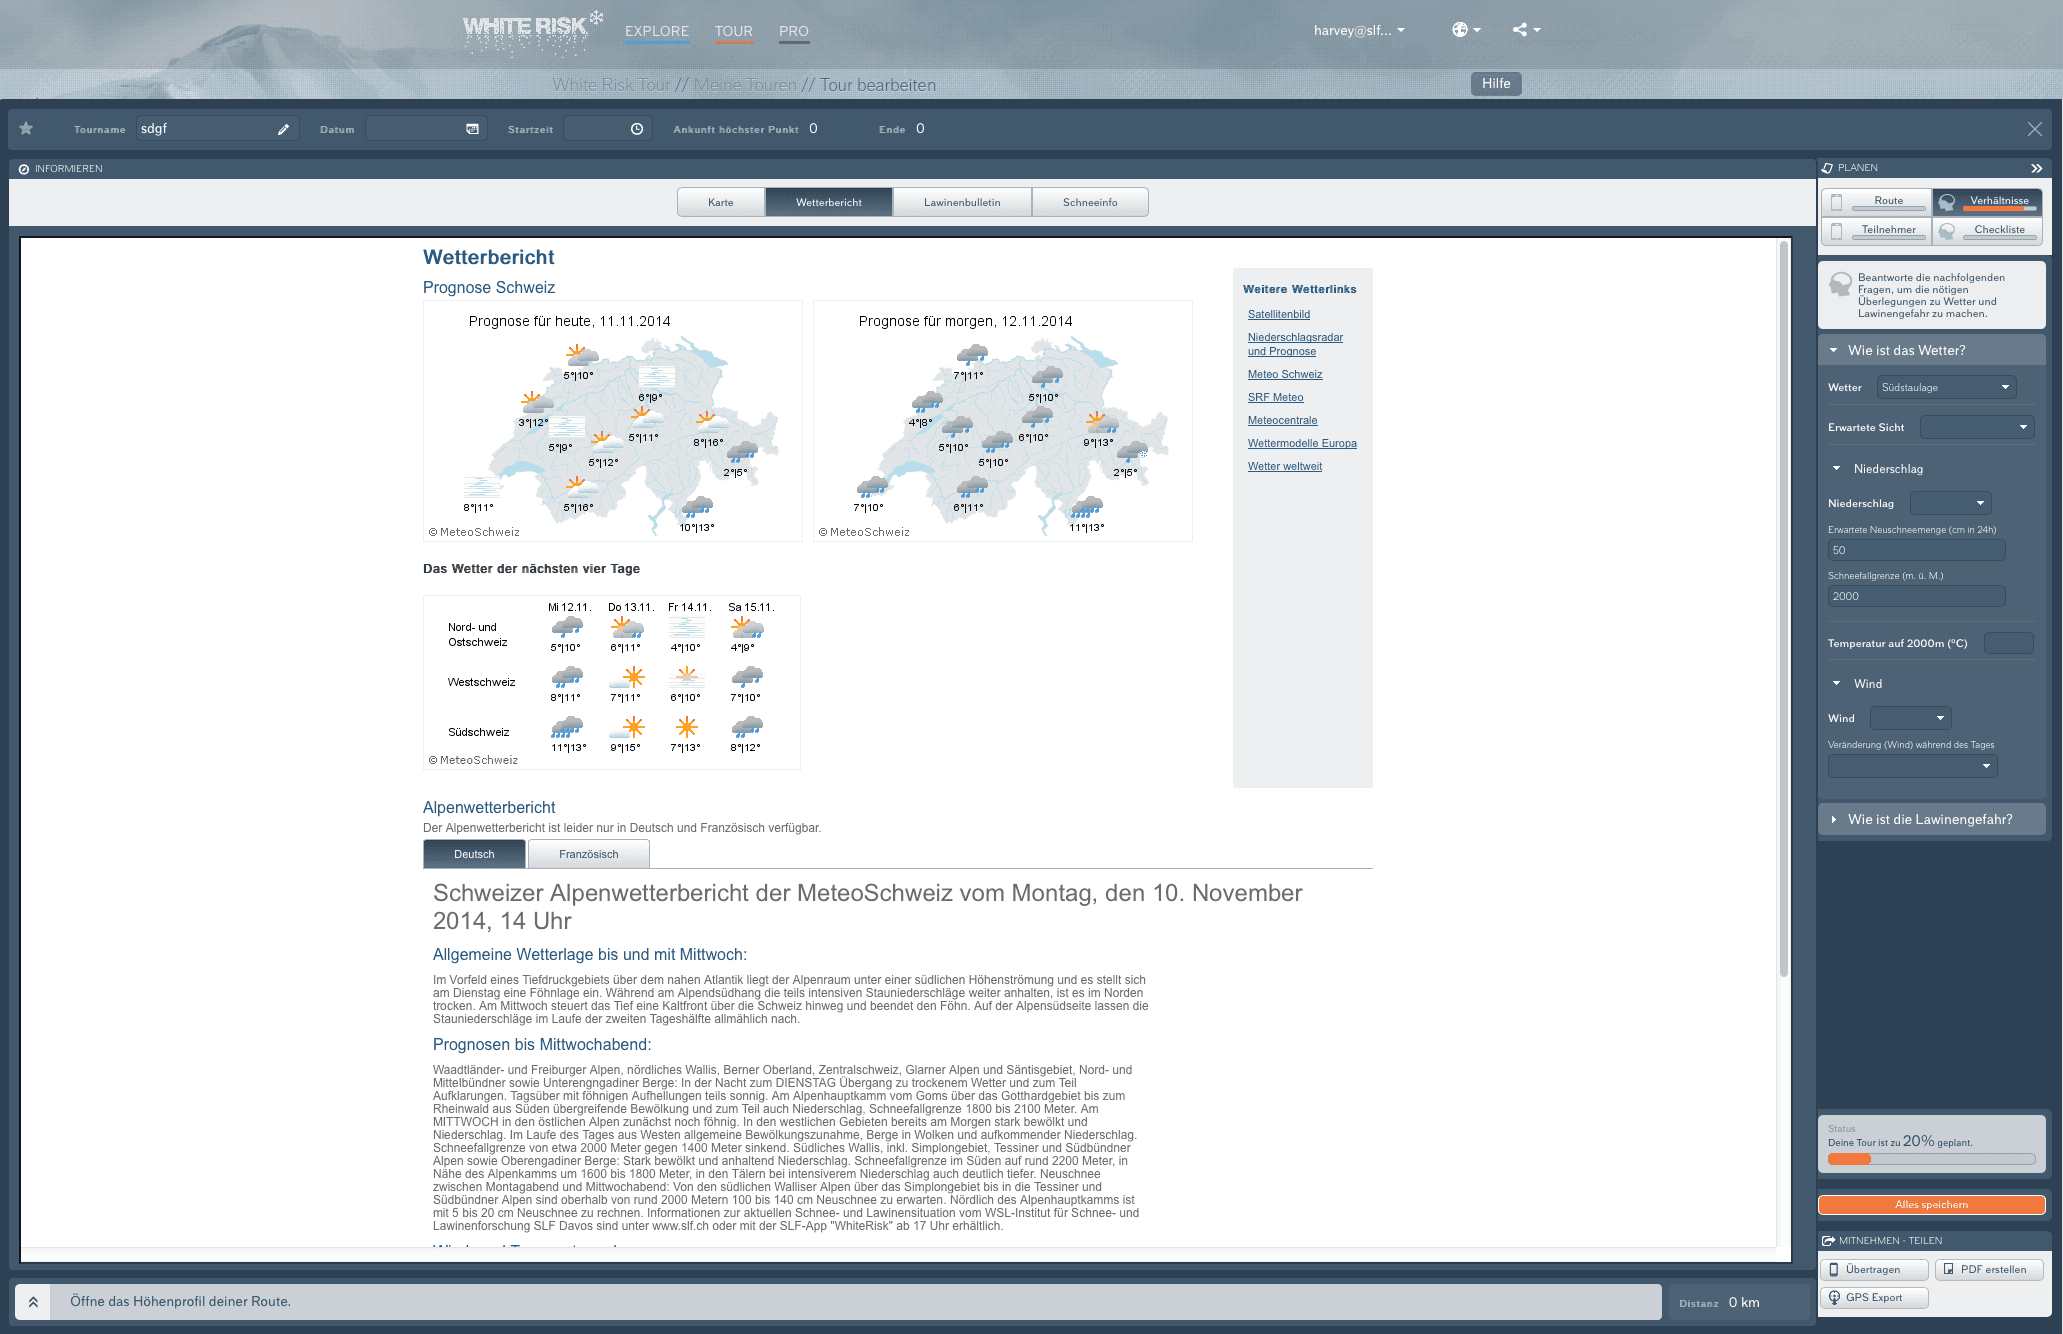Click the tour planning progress bar
The image size is (2063, 1334).
[1930, 1159]
